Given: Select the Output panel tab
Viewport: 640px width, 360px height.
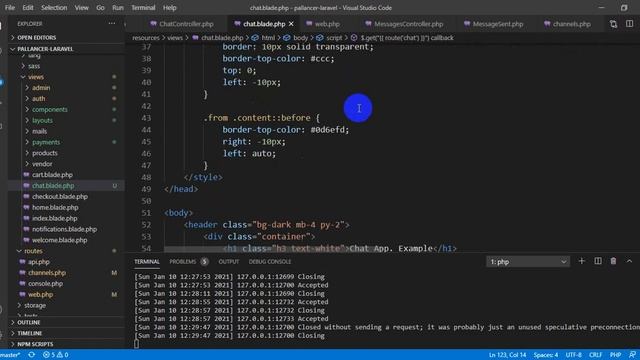Looking at the screenshot, I should [x=229, y=262].
